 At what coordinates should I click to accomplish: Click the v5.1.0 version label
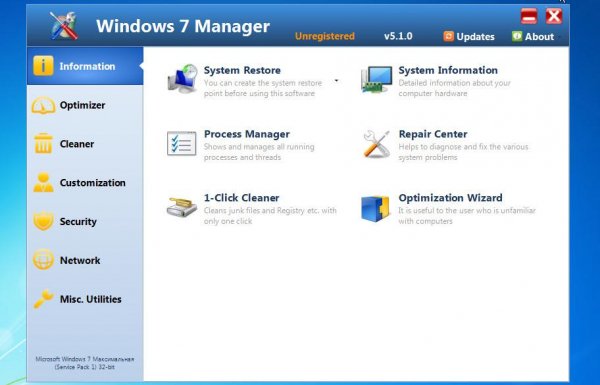point(398,36)
